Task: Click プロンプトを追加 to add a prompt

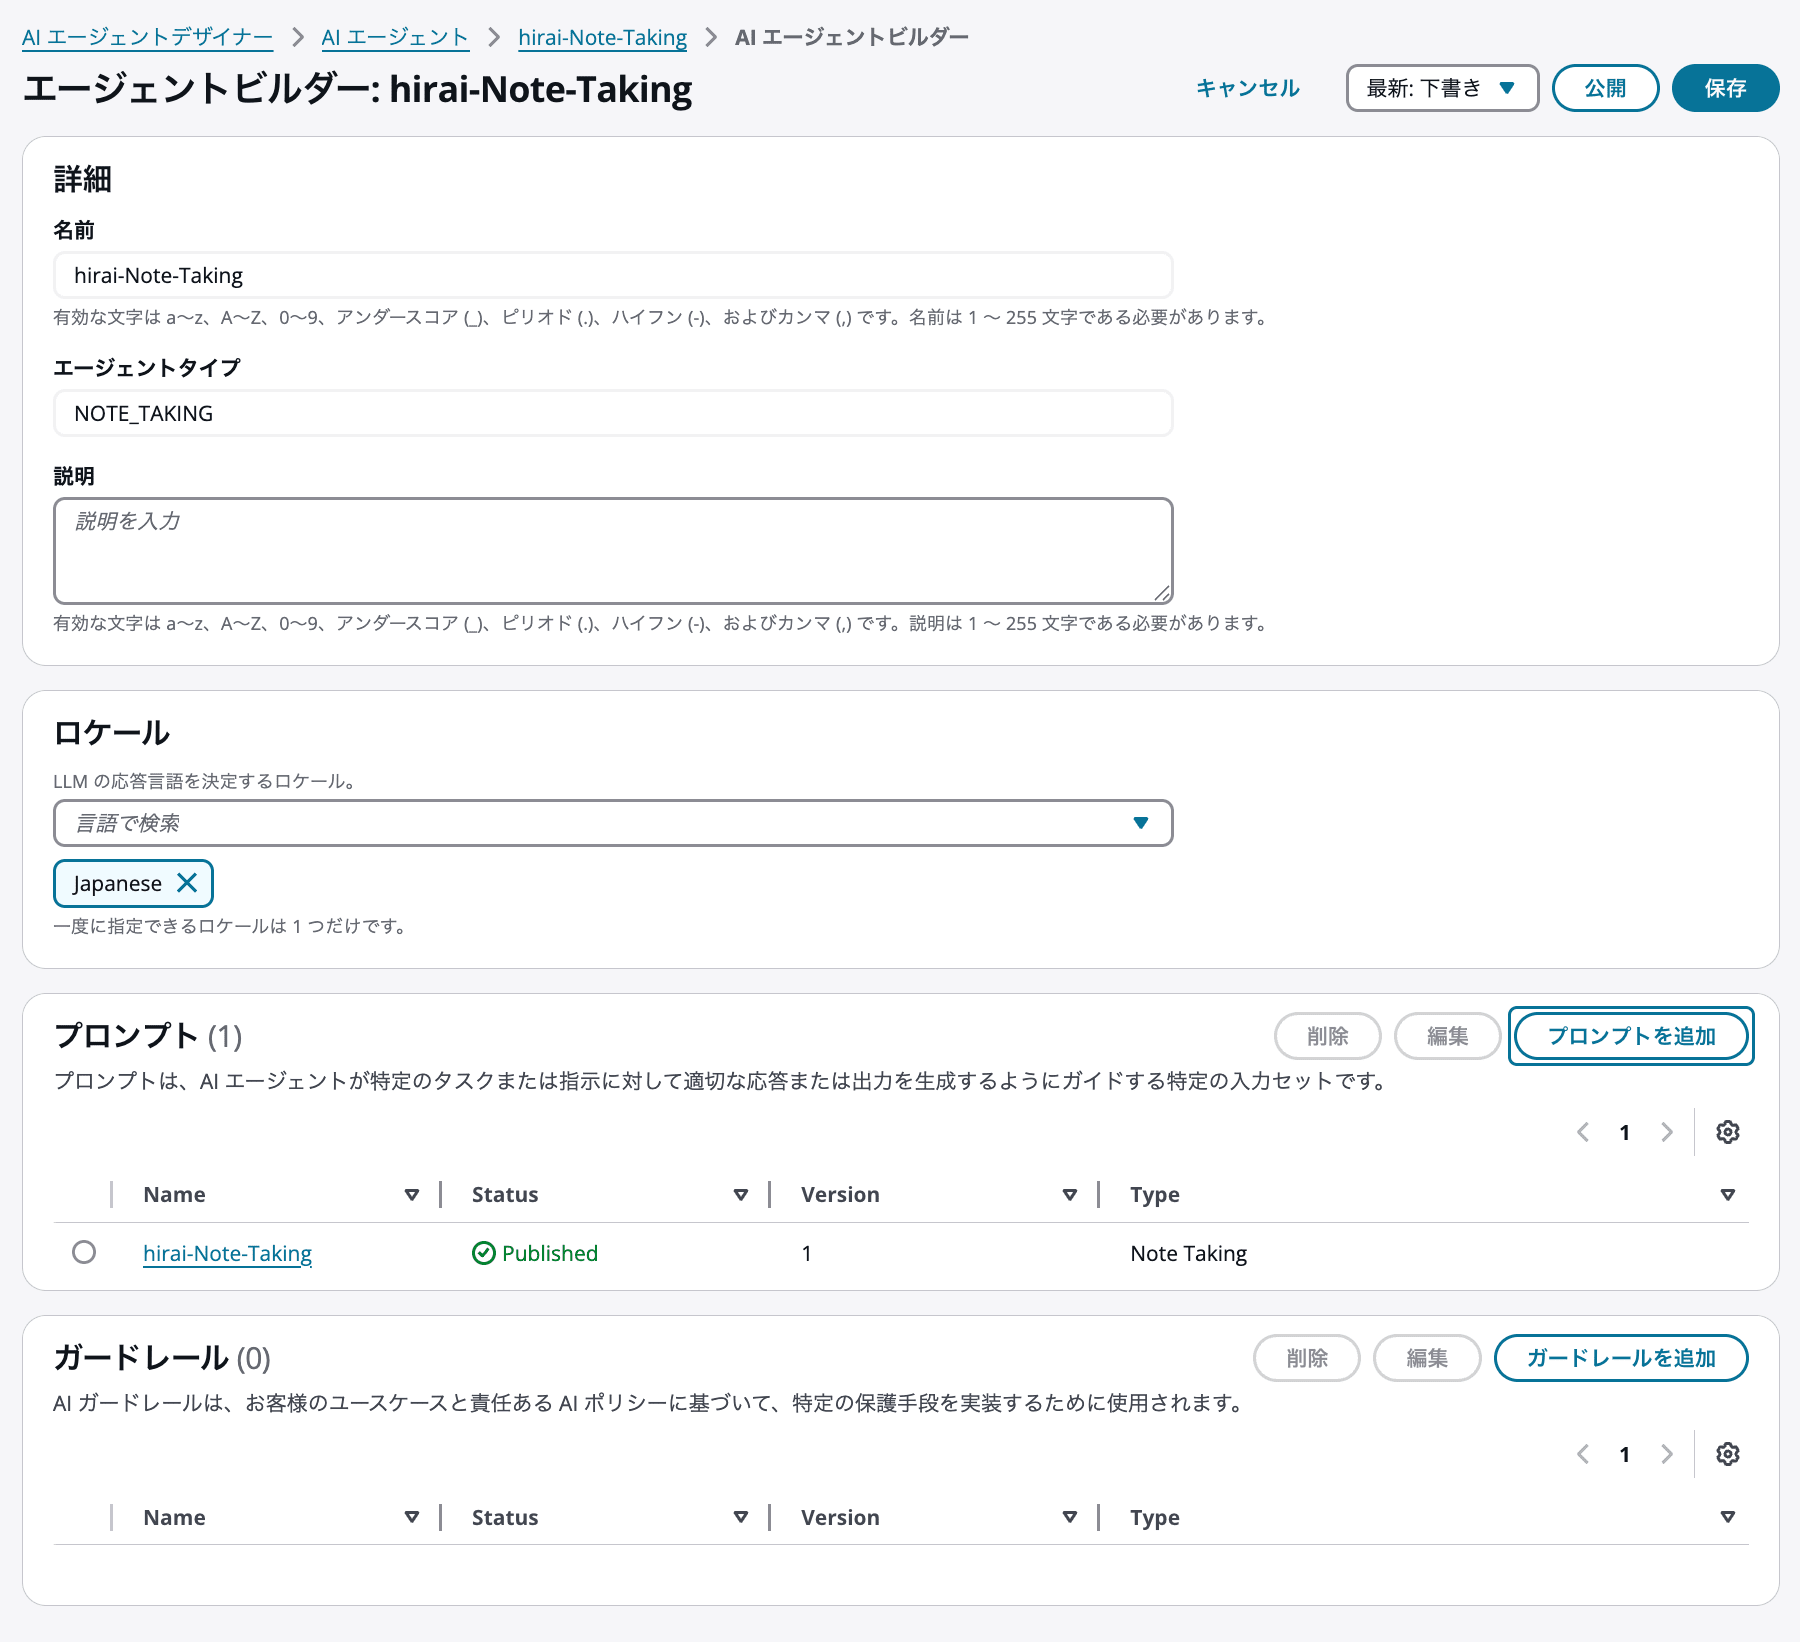Action: (x=1630, y=1036)
